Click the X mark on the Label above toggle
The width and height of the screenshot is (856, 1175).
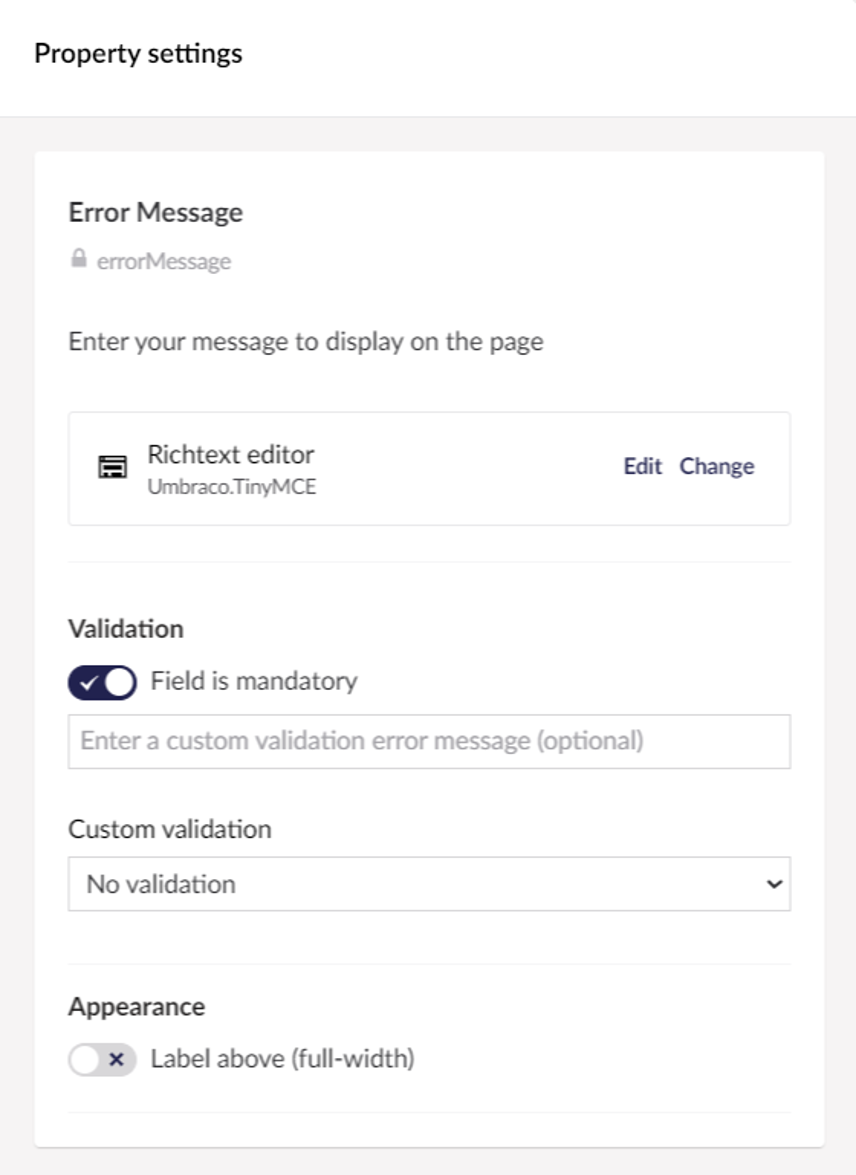click(116, 1060)
